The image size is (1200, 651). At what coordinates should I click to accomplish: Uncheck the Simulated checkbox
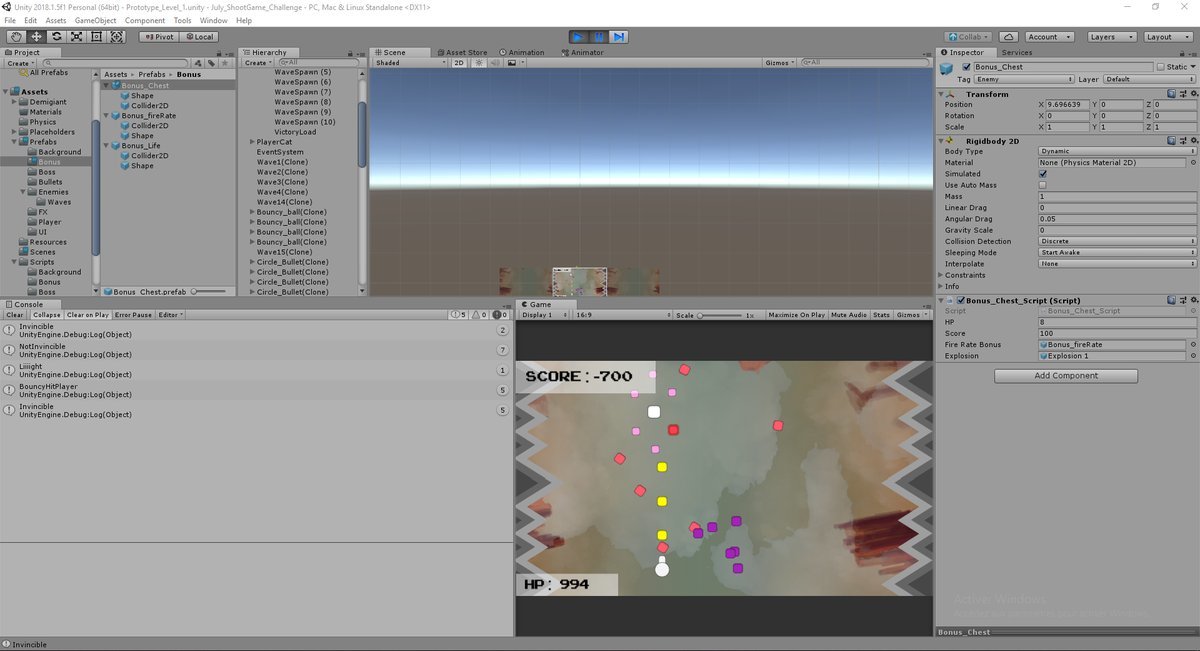[1043, 174]
